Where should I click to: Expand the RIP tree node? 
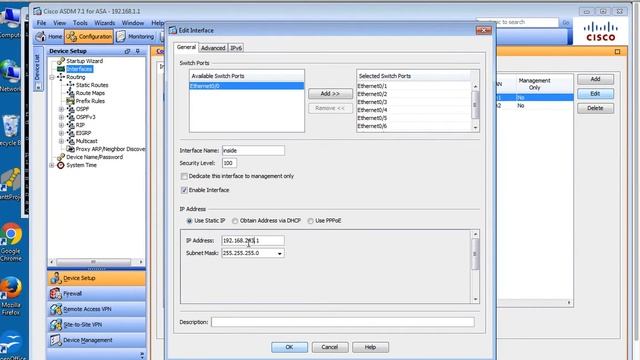pyautogui.click(x=61, y=125)
